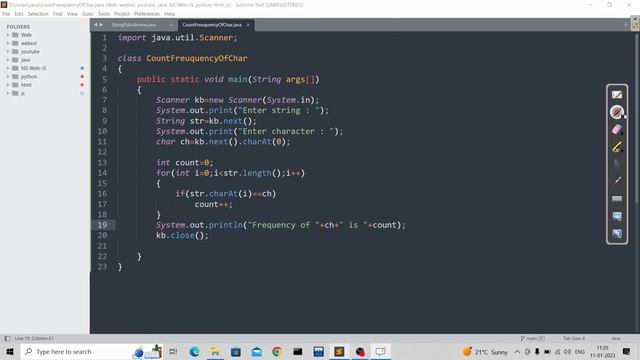Select the pink eraser annotation tool
The width and height of the screenshot is (640, 360).
coord(617,129)
